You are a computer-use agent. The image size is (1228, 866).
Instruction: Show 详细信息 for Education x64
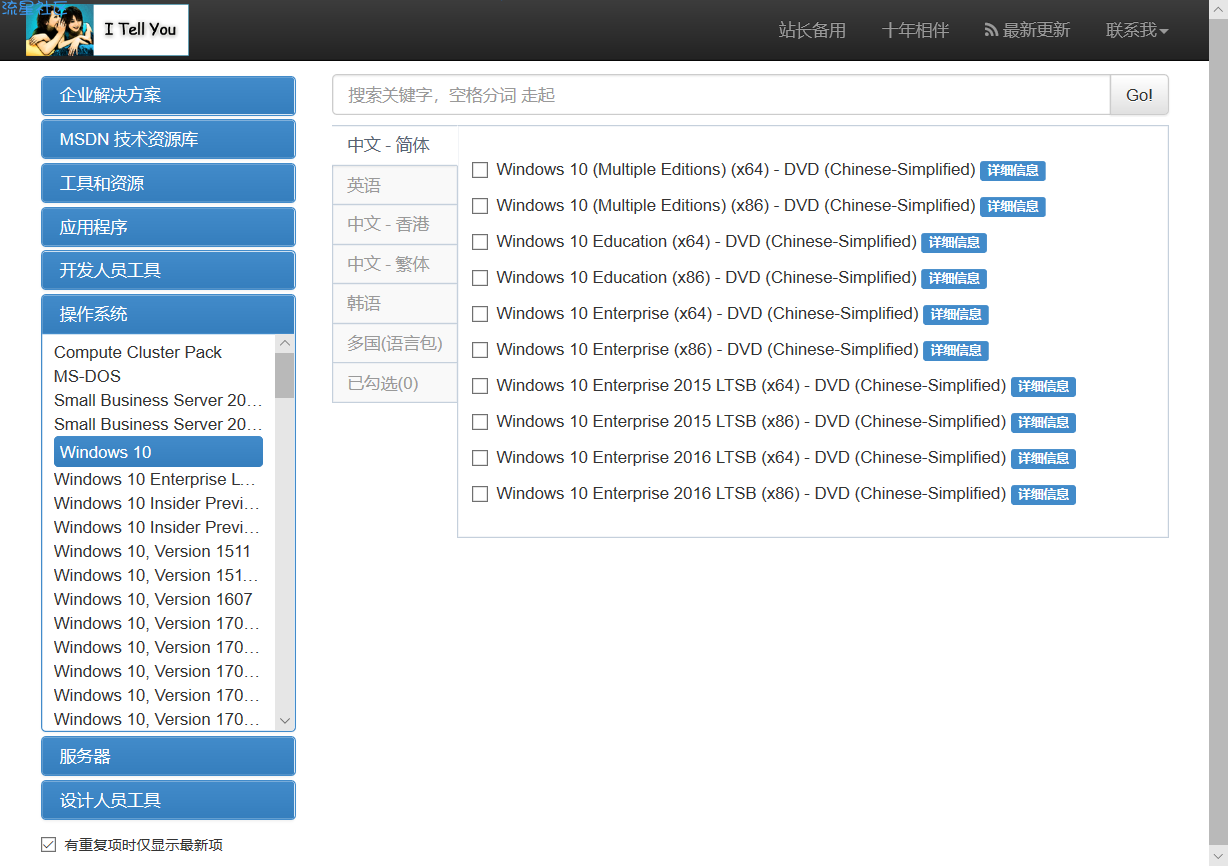(x=954, y=243)
